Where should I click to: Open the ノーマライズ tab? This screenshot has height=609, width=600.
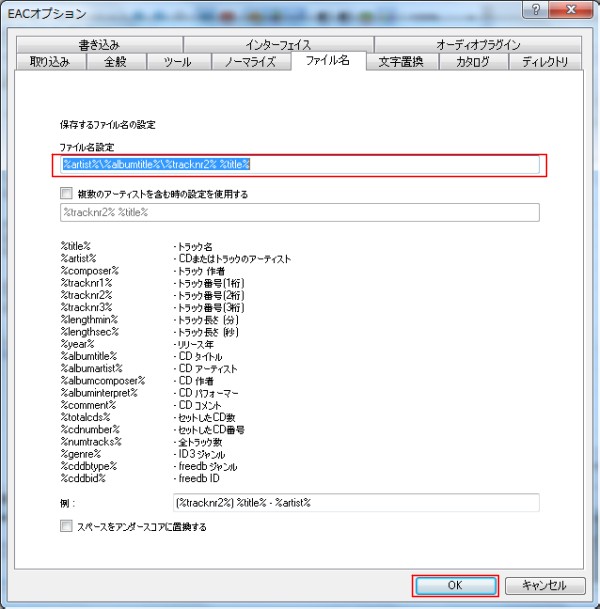pos(251,62)
